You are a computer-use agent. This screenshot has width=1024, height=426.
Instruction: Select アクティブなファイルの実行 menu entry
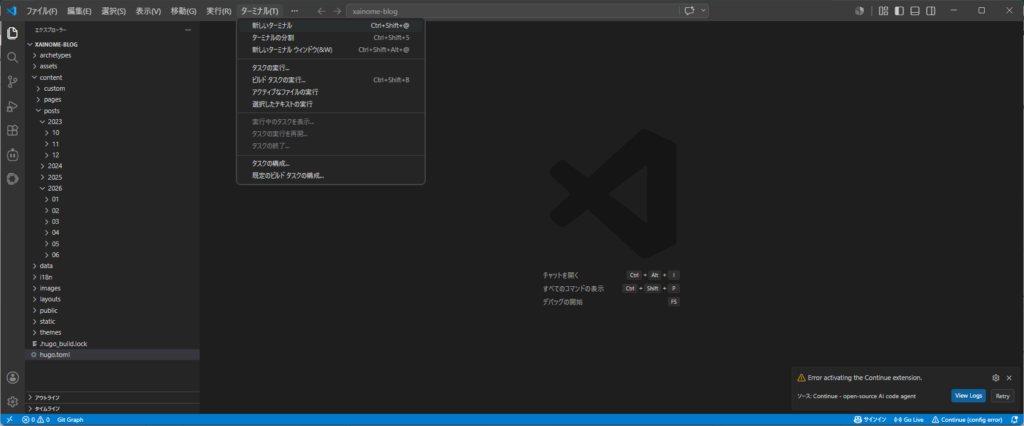pos(330,92)
